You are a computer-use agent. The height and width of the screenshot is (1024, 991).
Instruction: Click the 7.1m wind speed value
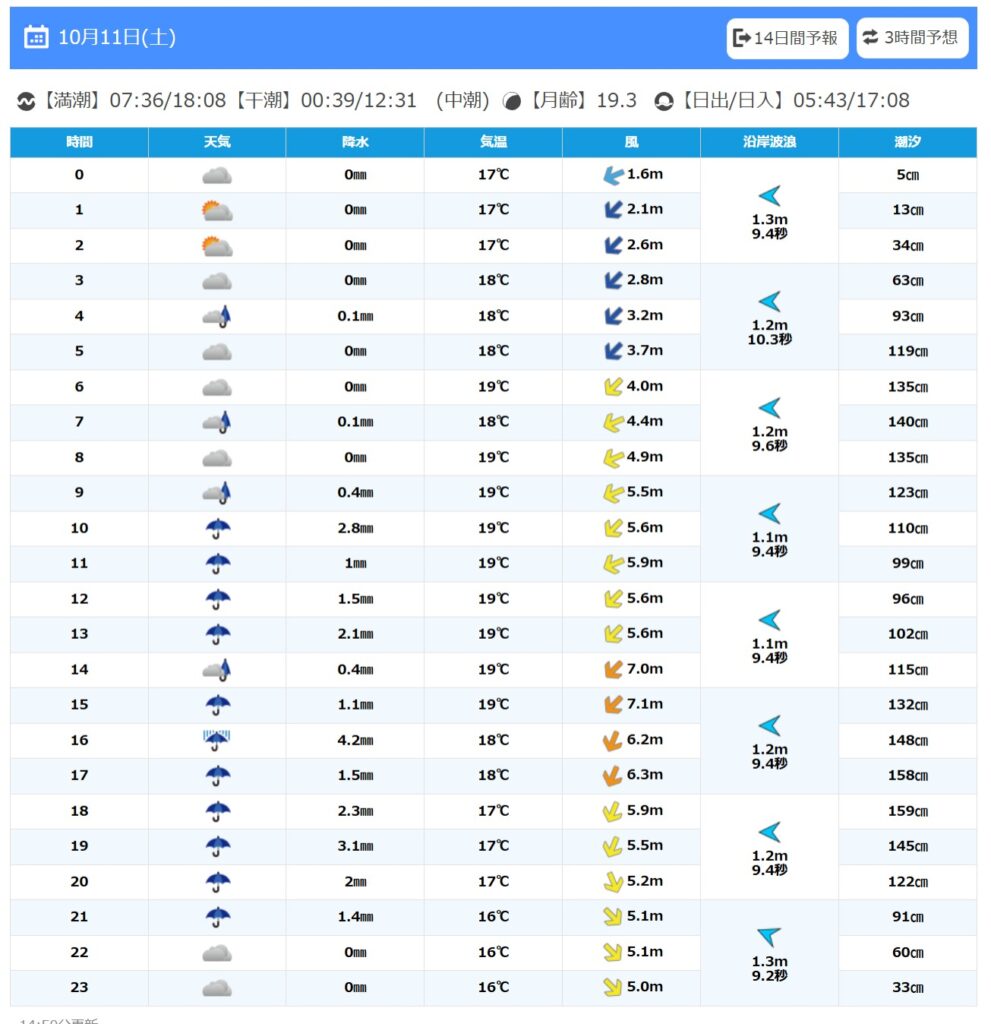(645, 704)
